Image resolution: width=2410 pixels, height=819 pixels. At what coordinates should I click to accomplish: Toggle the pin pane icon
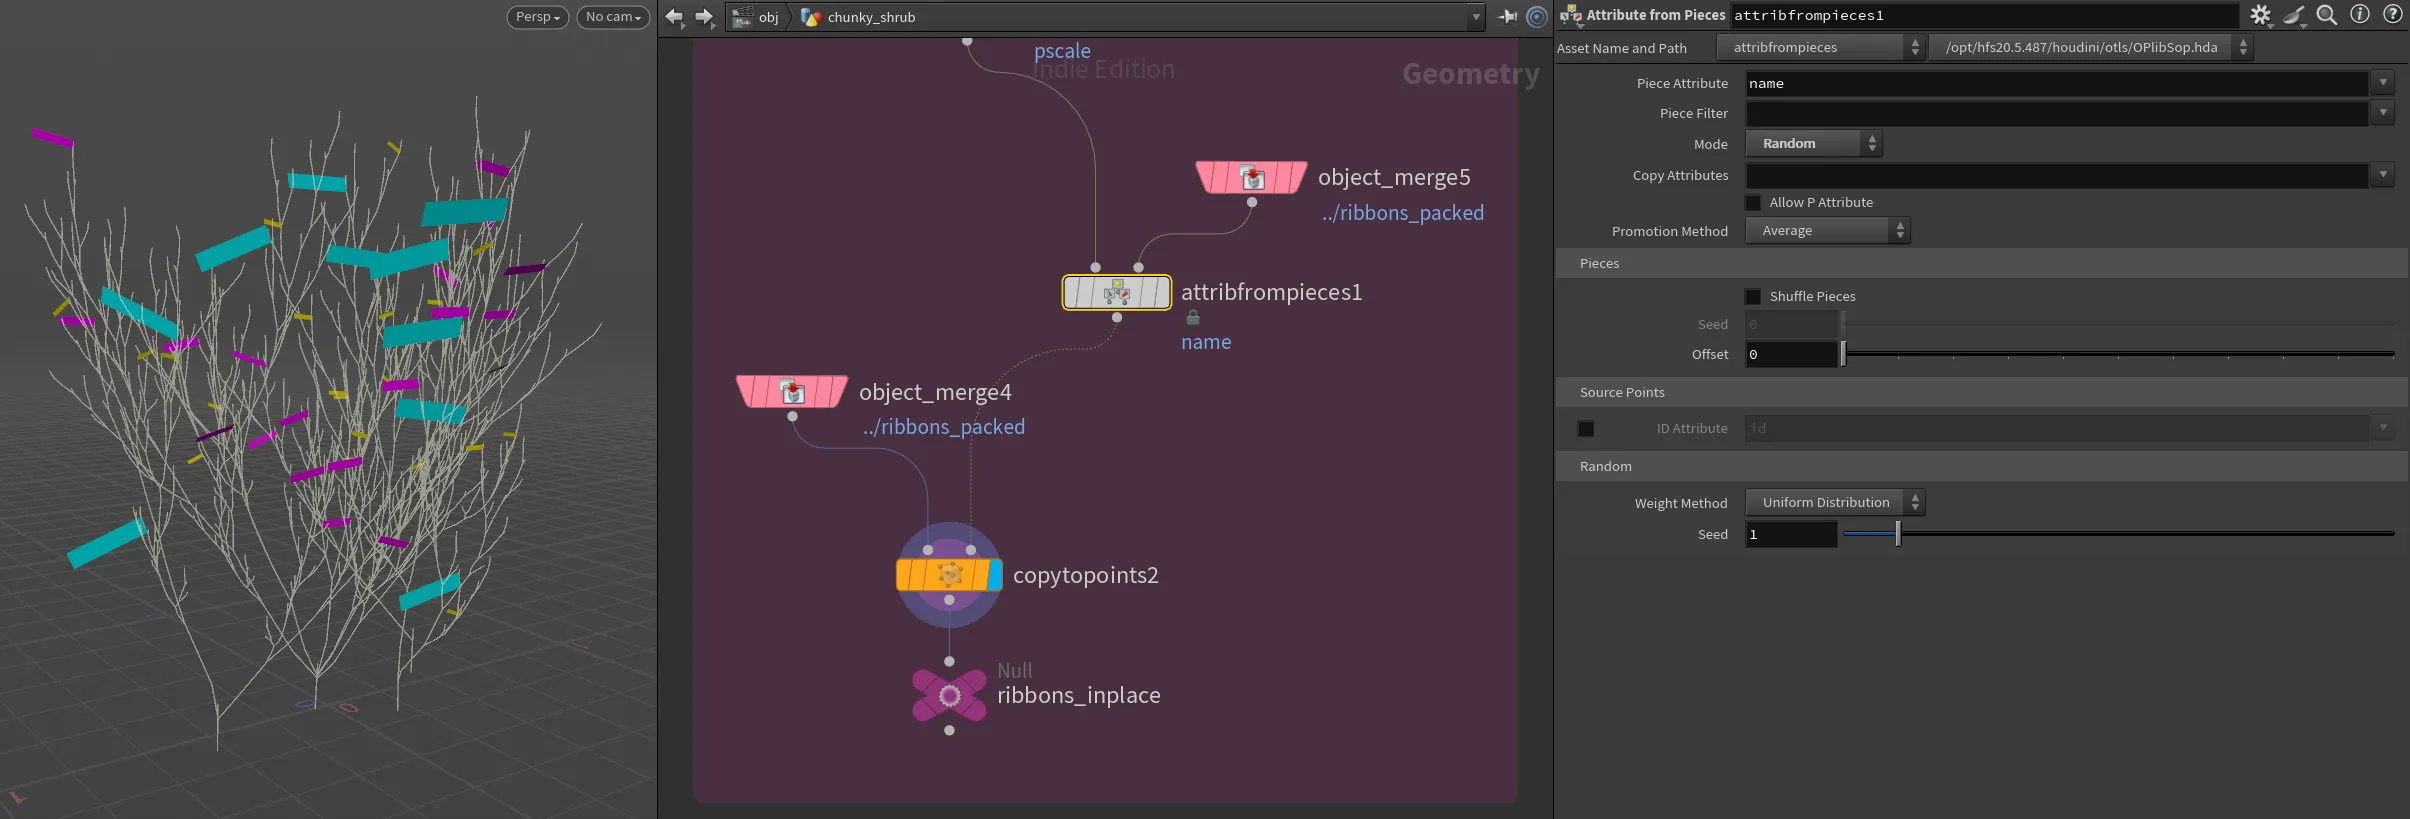click(1508, 17)
